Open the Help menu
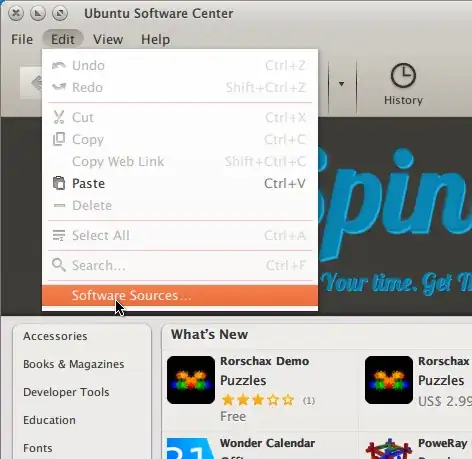Image resolution: width=472 pixels, height=459 pixels. [x=155, y=39]
